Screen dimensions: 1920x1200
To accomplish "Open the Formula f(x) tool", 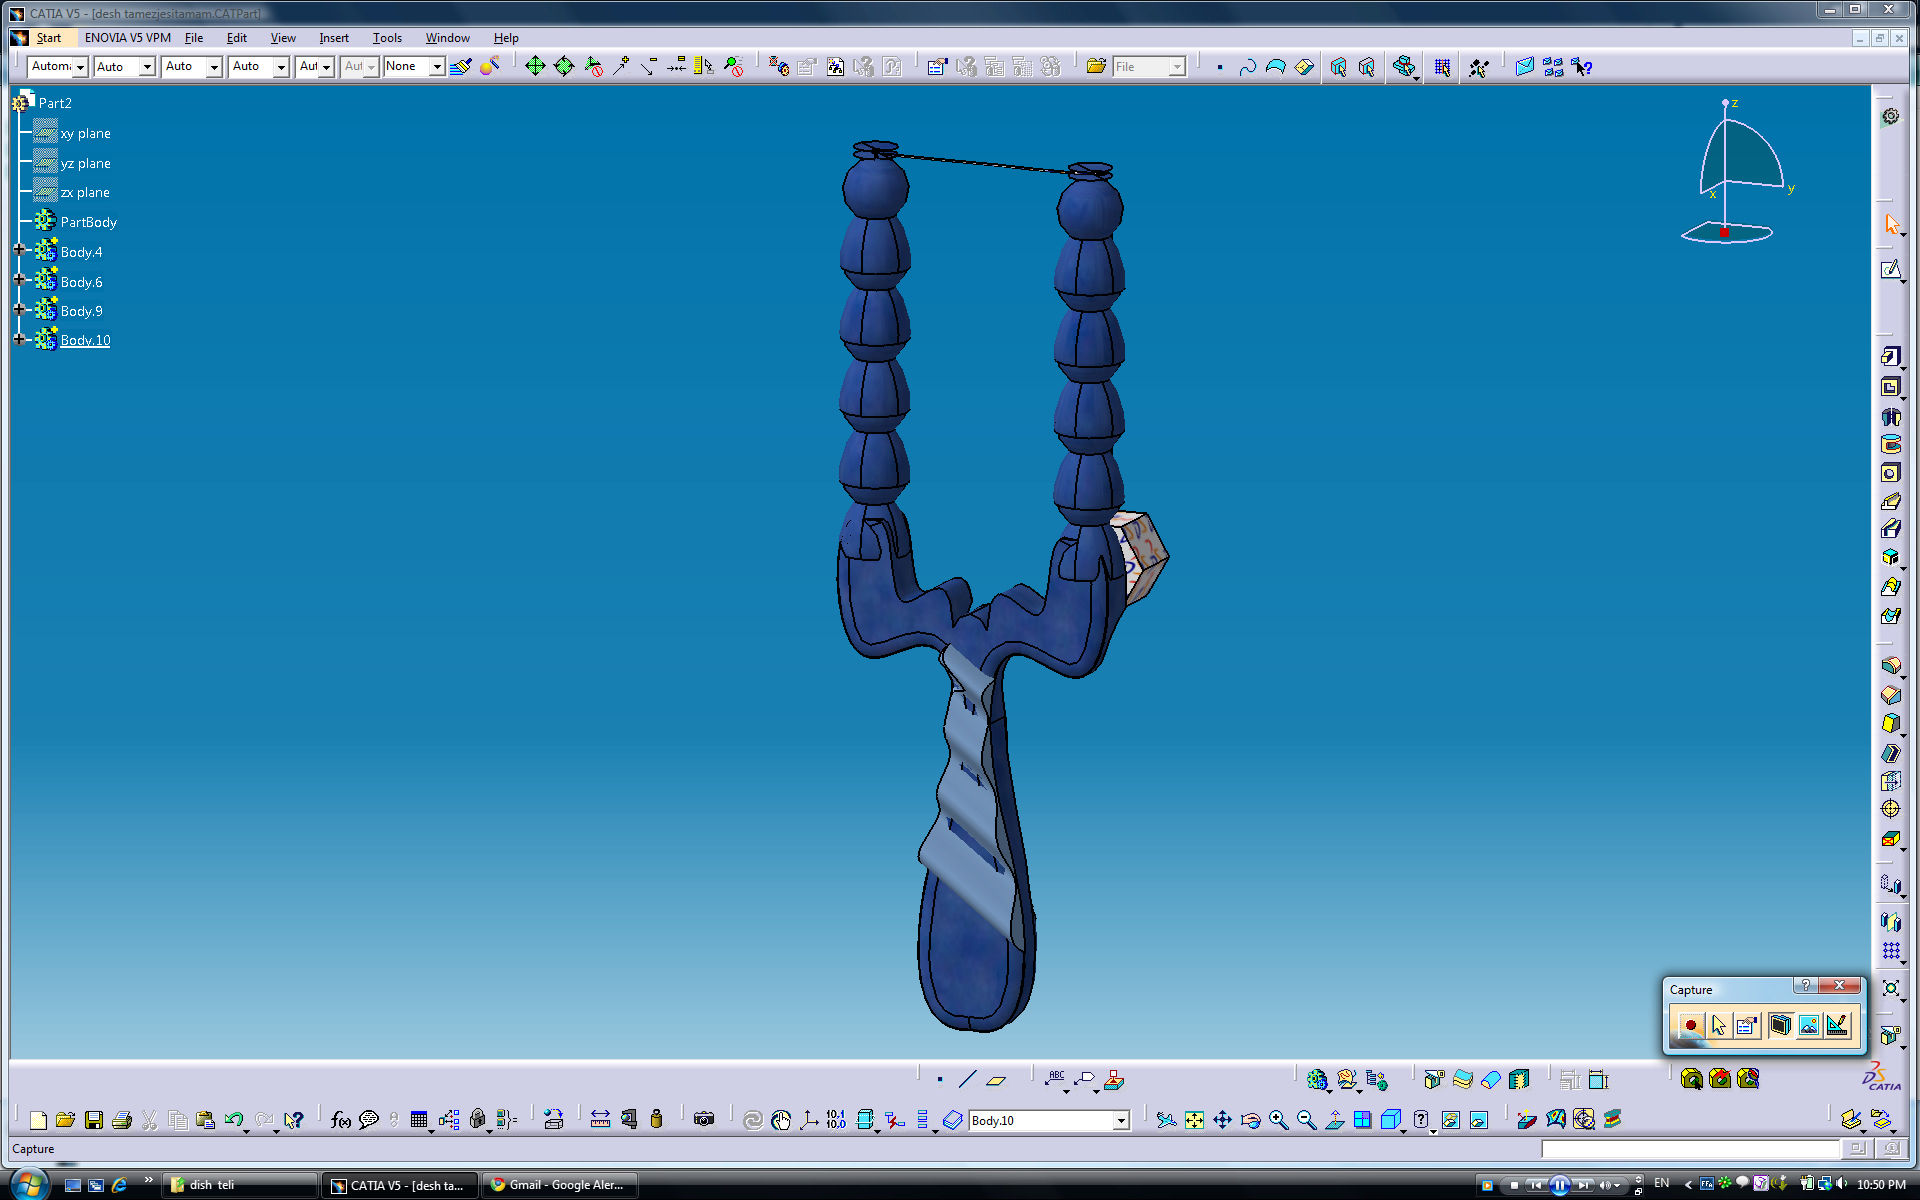I will point(340,1120).
